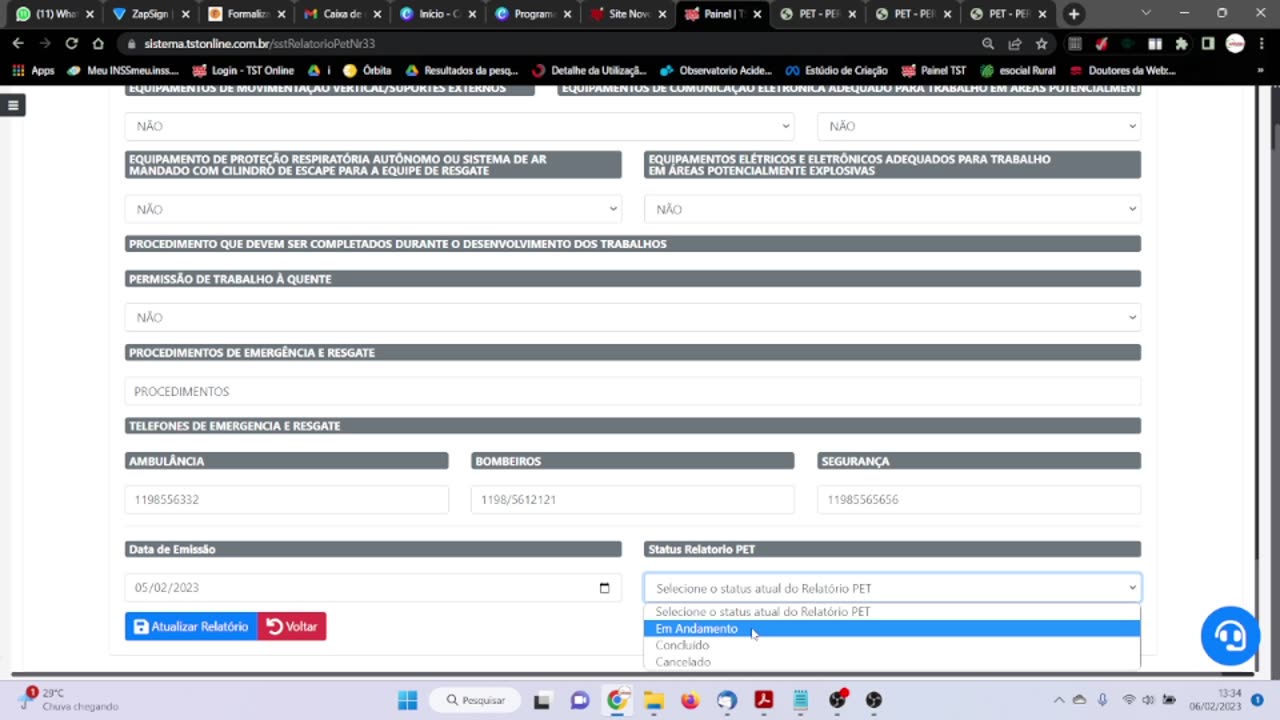The width and height of the screenshot is (1280, 720).
Task: Click the red Voltar button
Action: (x=292, y=626)
